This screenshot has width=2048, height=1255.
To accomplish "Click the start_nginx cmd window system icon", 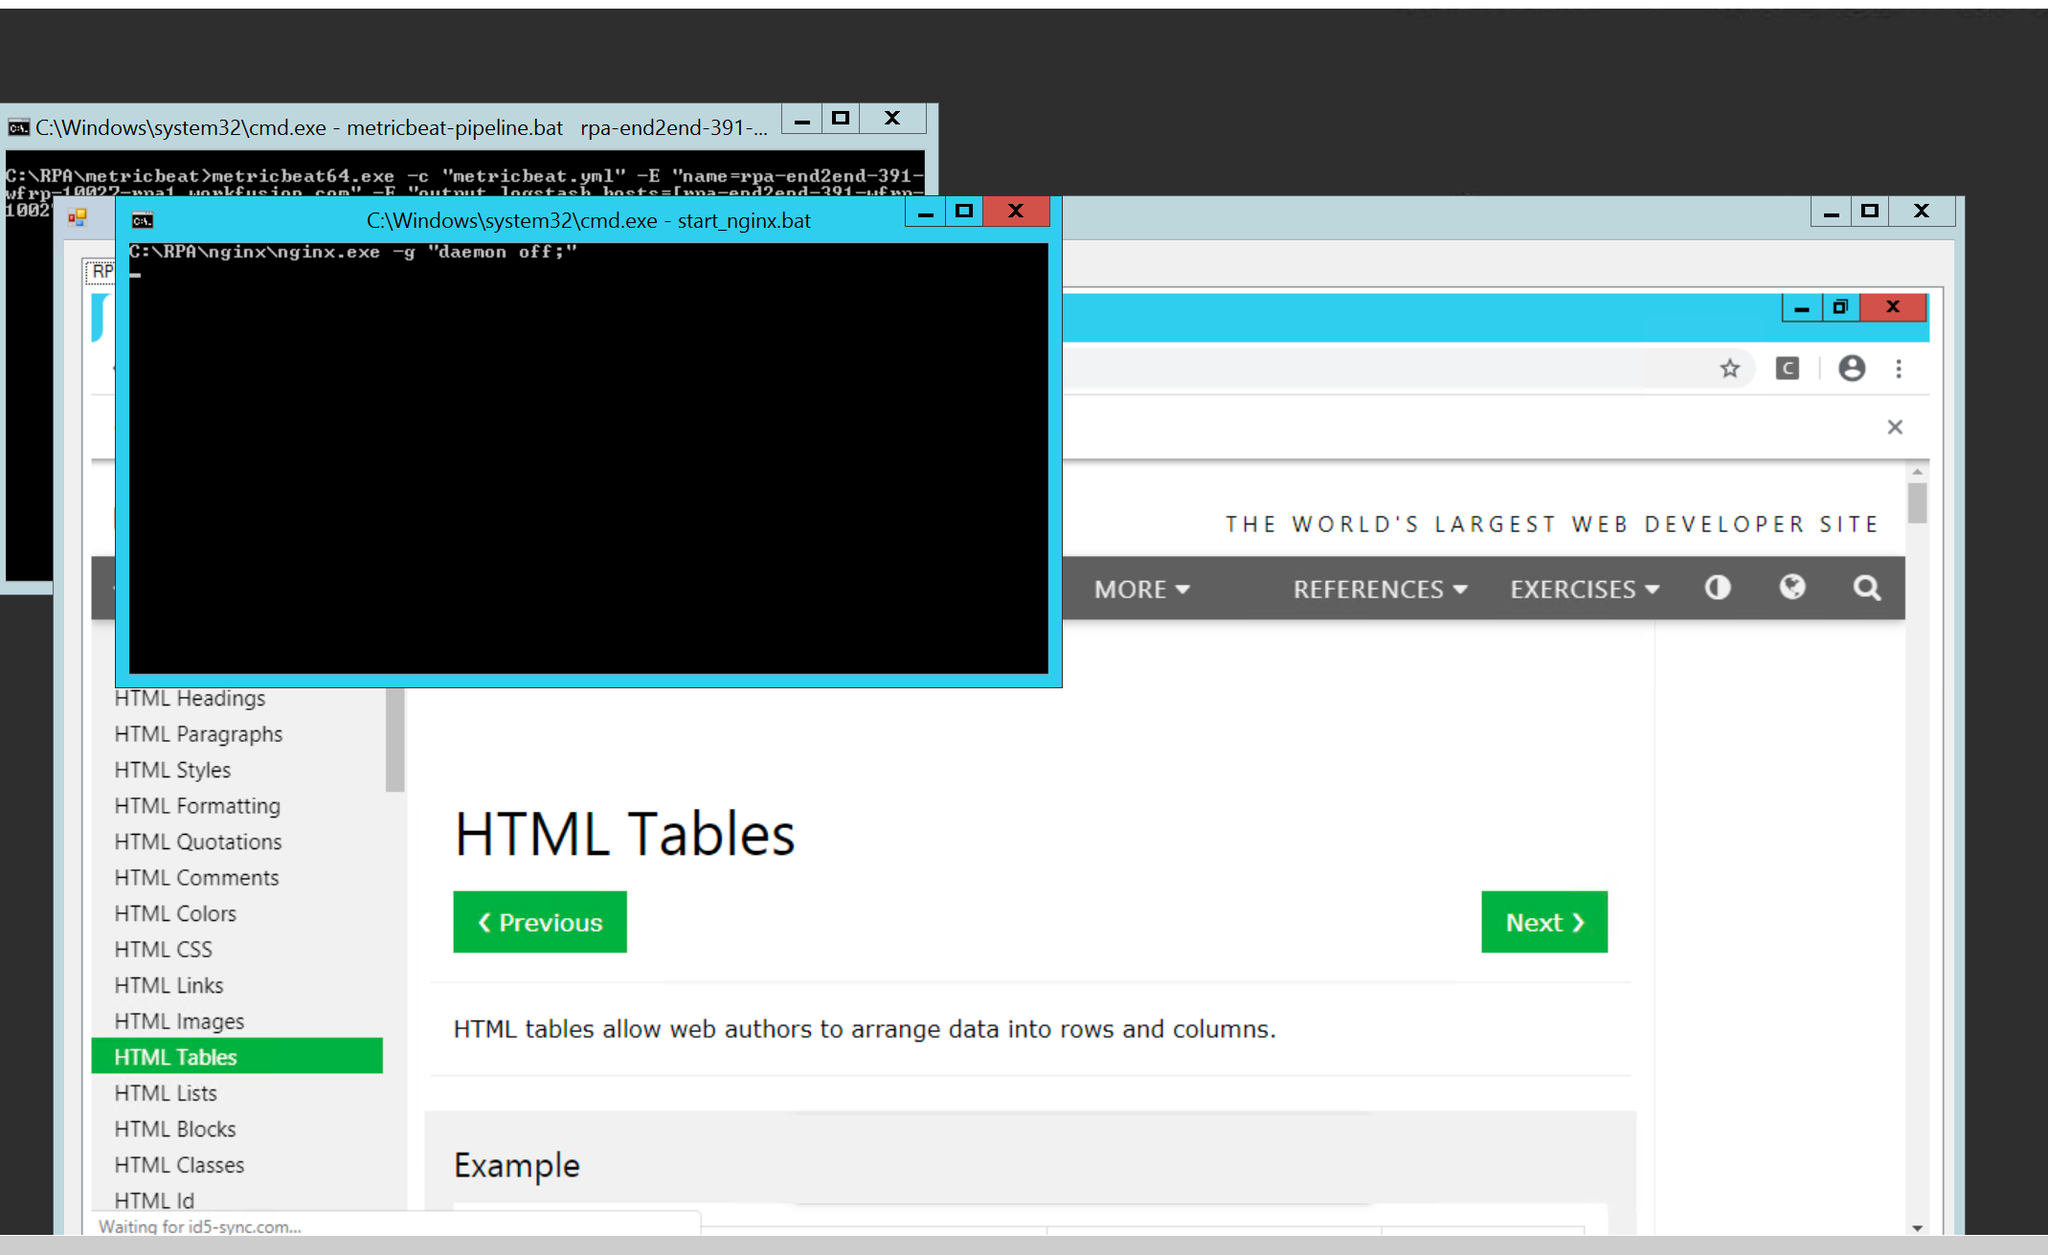I will 143,221.
